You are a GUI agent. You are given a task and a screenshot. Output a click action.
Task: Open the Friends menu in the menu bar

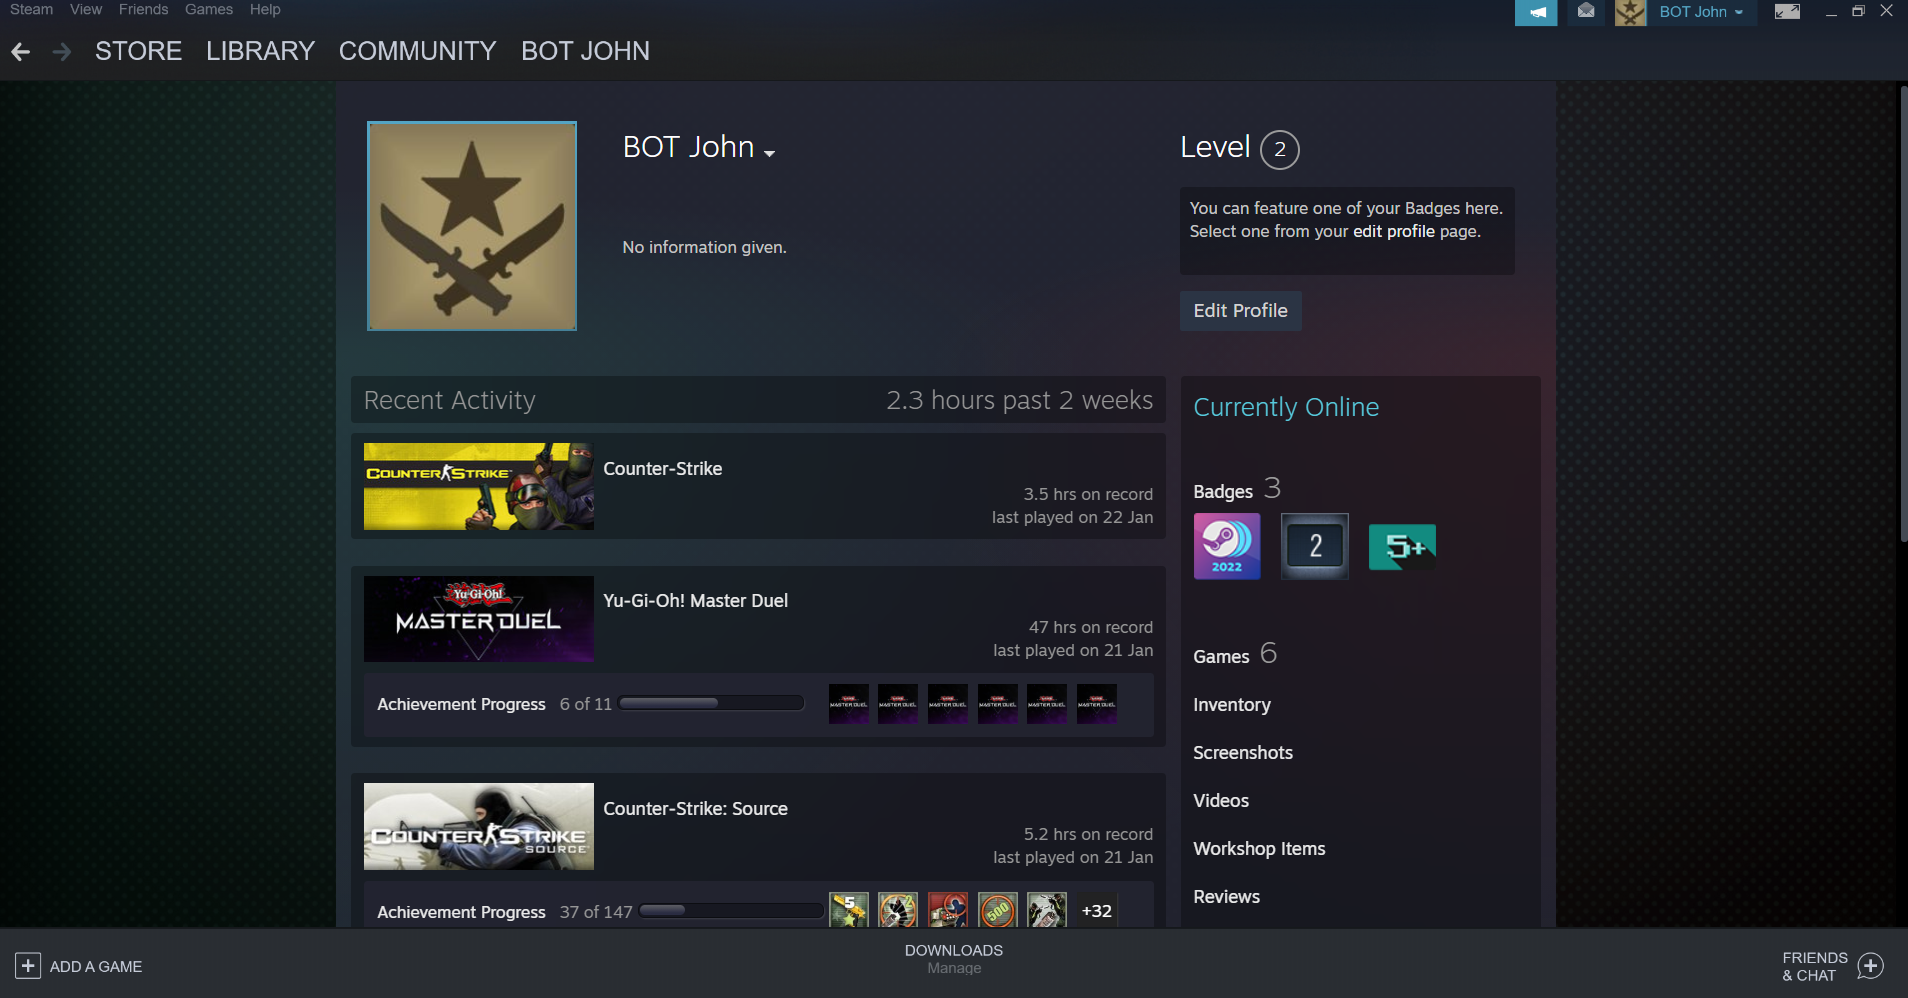tap(143, 10)
